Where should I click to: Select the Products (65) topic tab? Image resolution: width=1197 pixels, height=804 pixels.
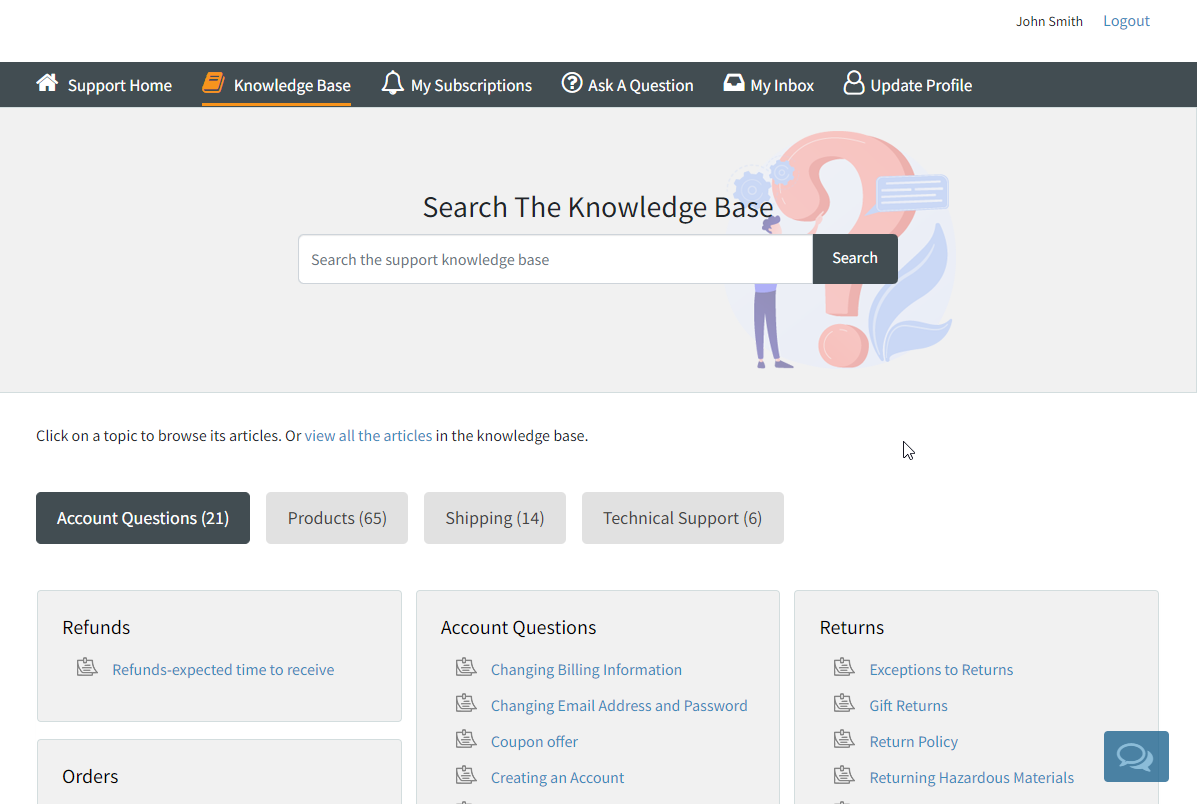click(x=337, y=518)
